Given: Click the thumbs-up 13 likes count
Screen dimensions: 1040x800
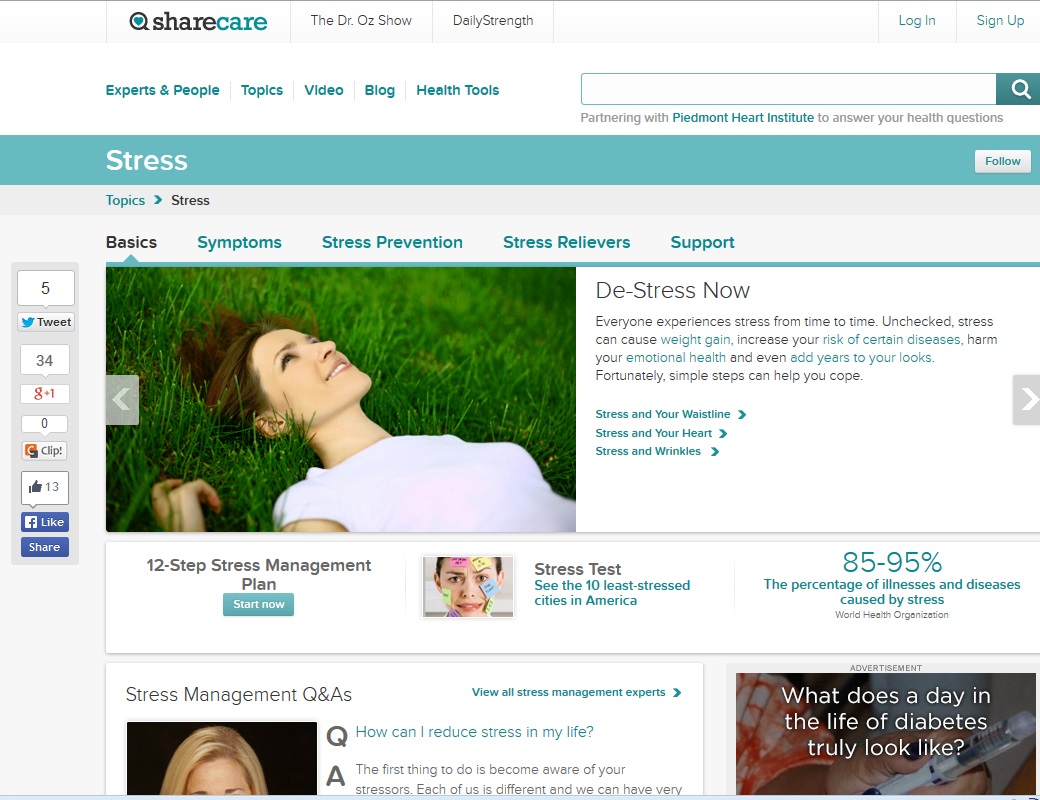Looking at the screenshot, I should pyautogui.click(x=44, y=487).
